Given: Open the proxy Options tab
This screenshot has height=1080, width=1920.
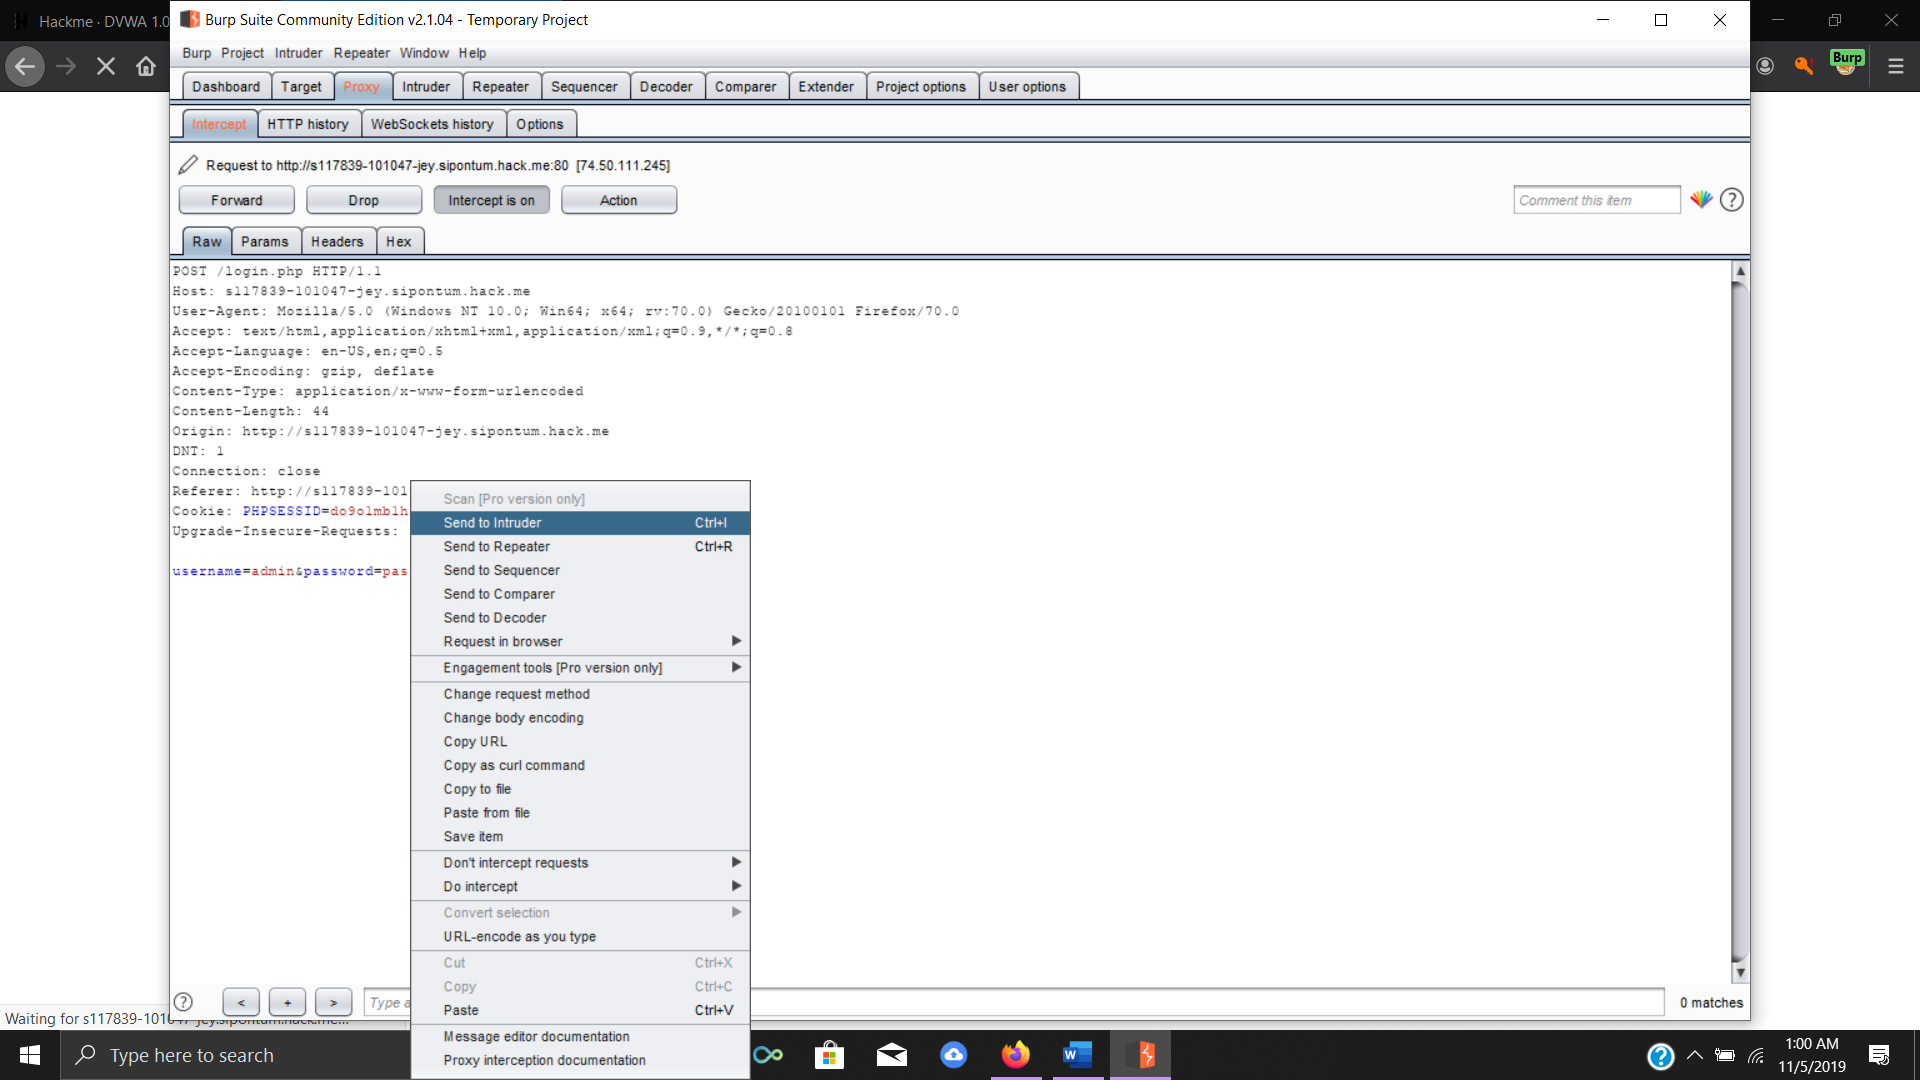Looking at the screenshot, I should (x=540, y=124).
